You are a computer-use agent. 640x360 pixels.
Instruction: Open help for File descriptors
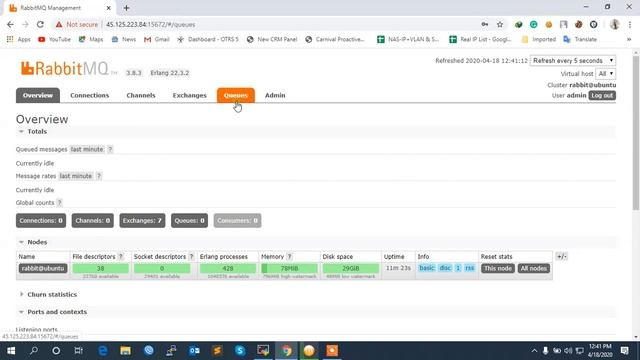pos(121,256)
